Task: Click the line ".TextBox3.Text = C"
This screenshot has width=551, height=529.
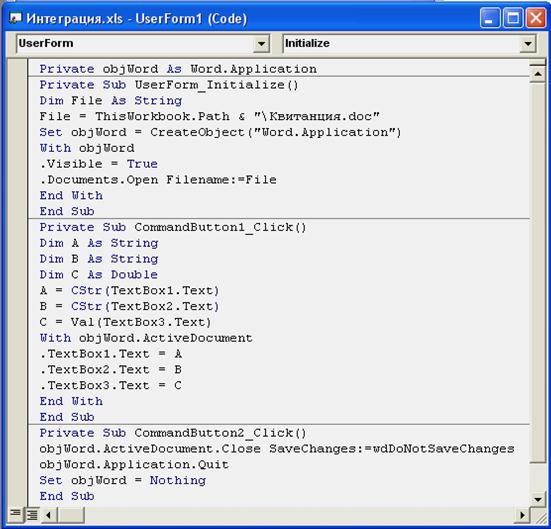Action: (111, 385)
